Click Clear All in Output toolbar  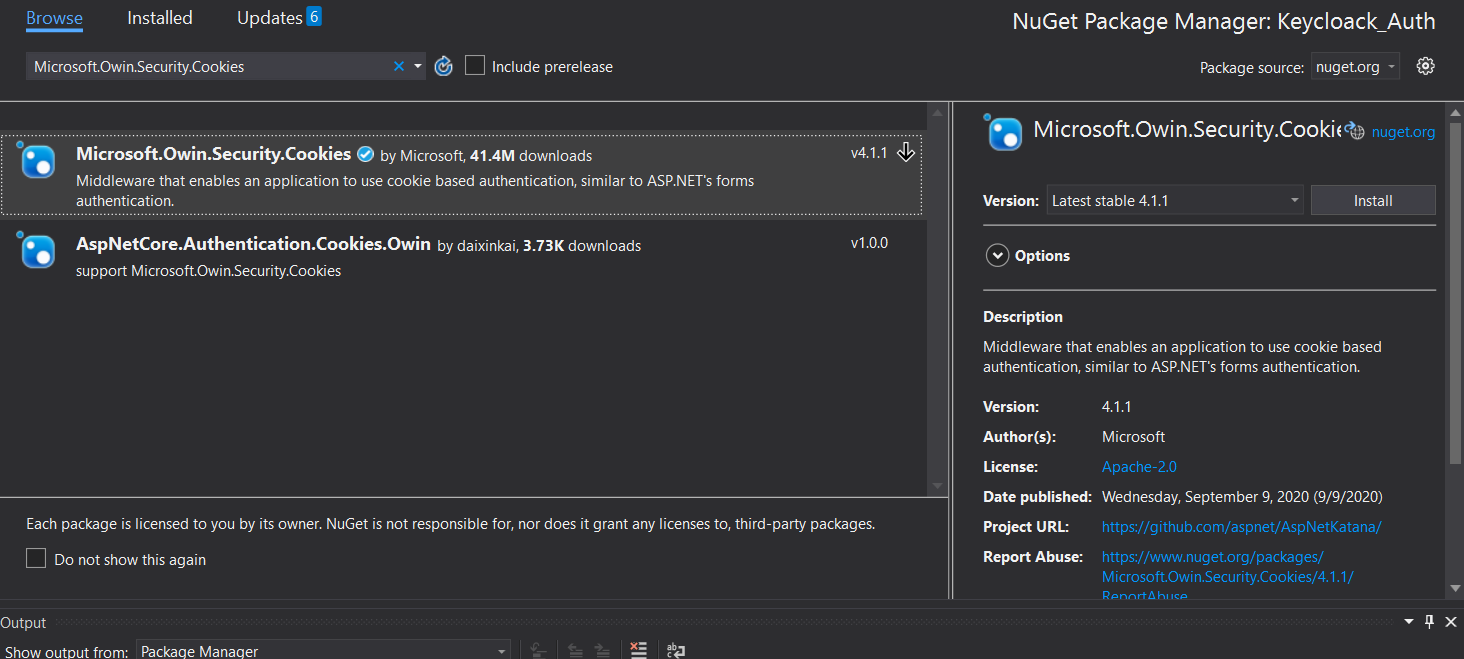tap(639, 650)
